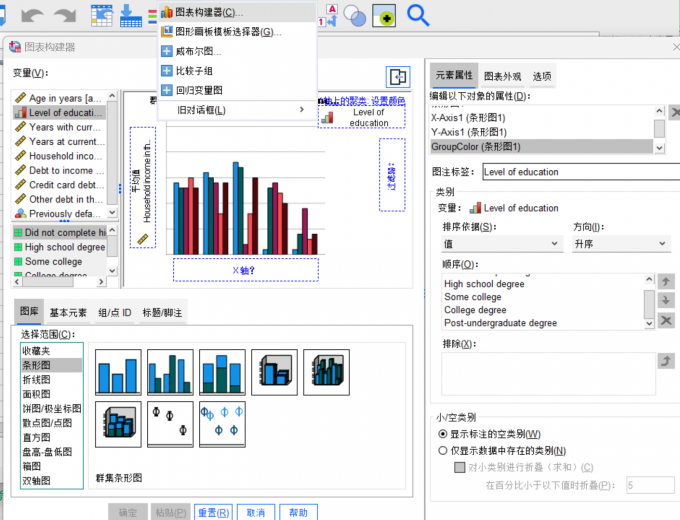
Task: Select clustered 3-D bar chart thumbnail
Action: pos(327,372)
